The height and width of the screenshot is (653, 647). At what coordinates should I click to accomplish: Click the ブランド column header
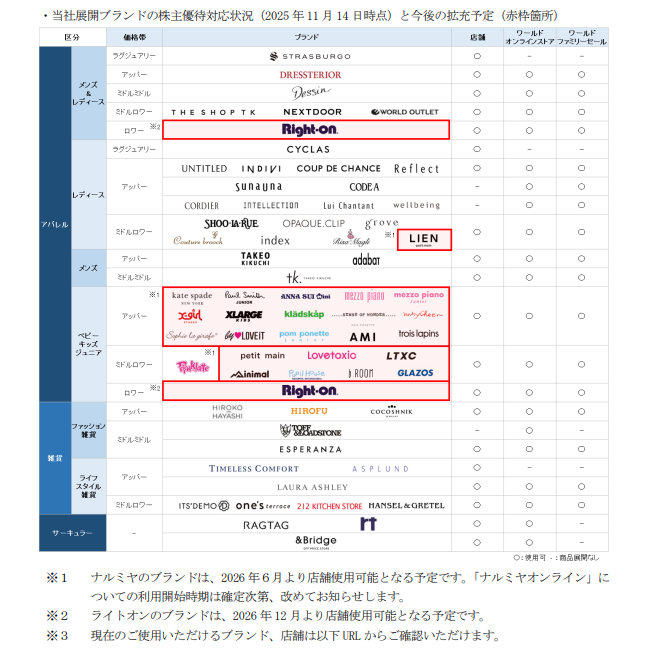(x=307, y=36)
